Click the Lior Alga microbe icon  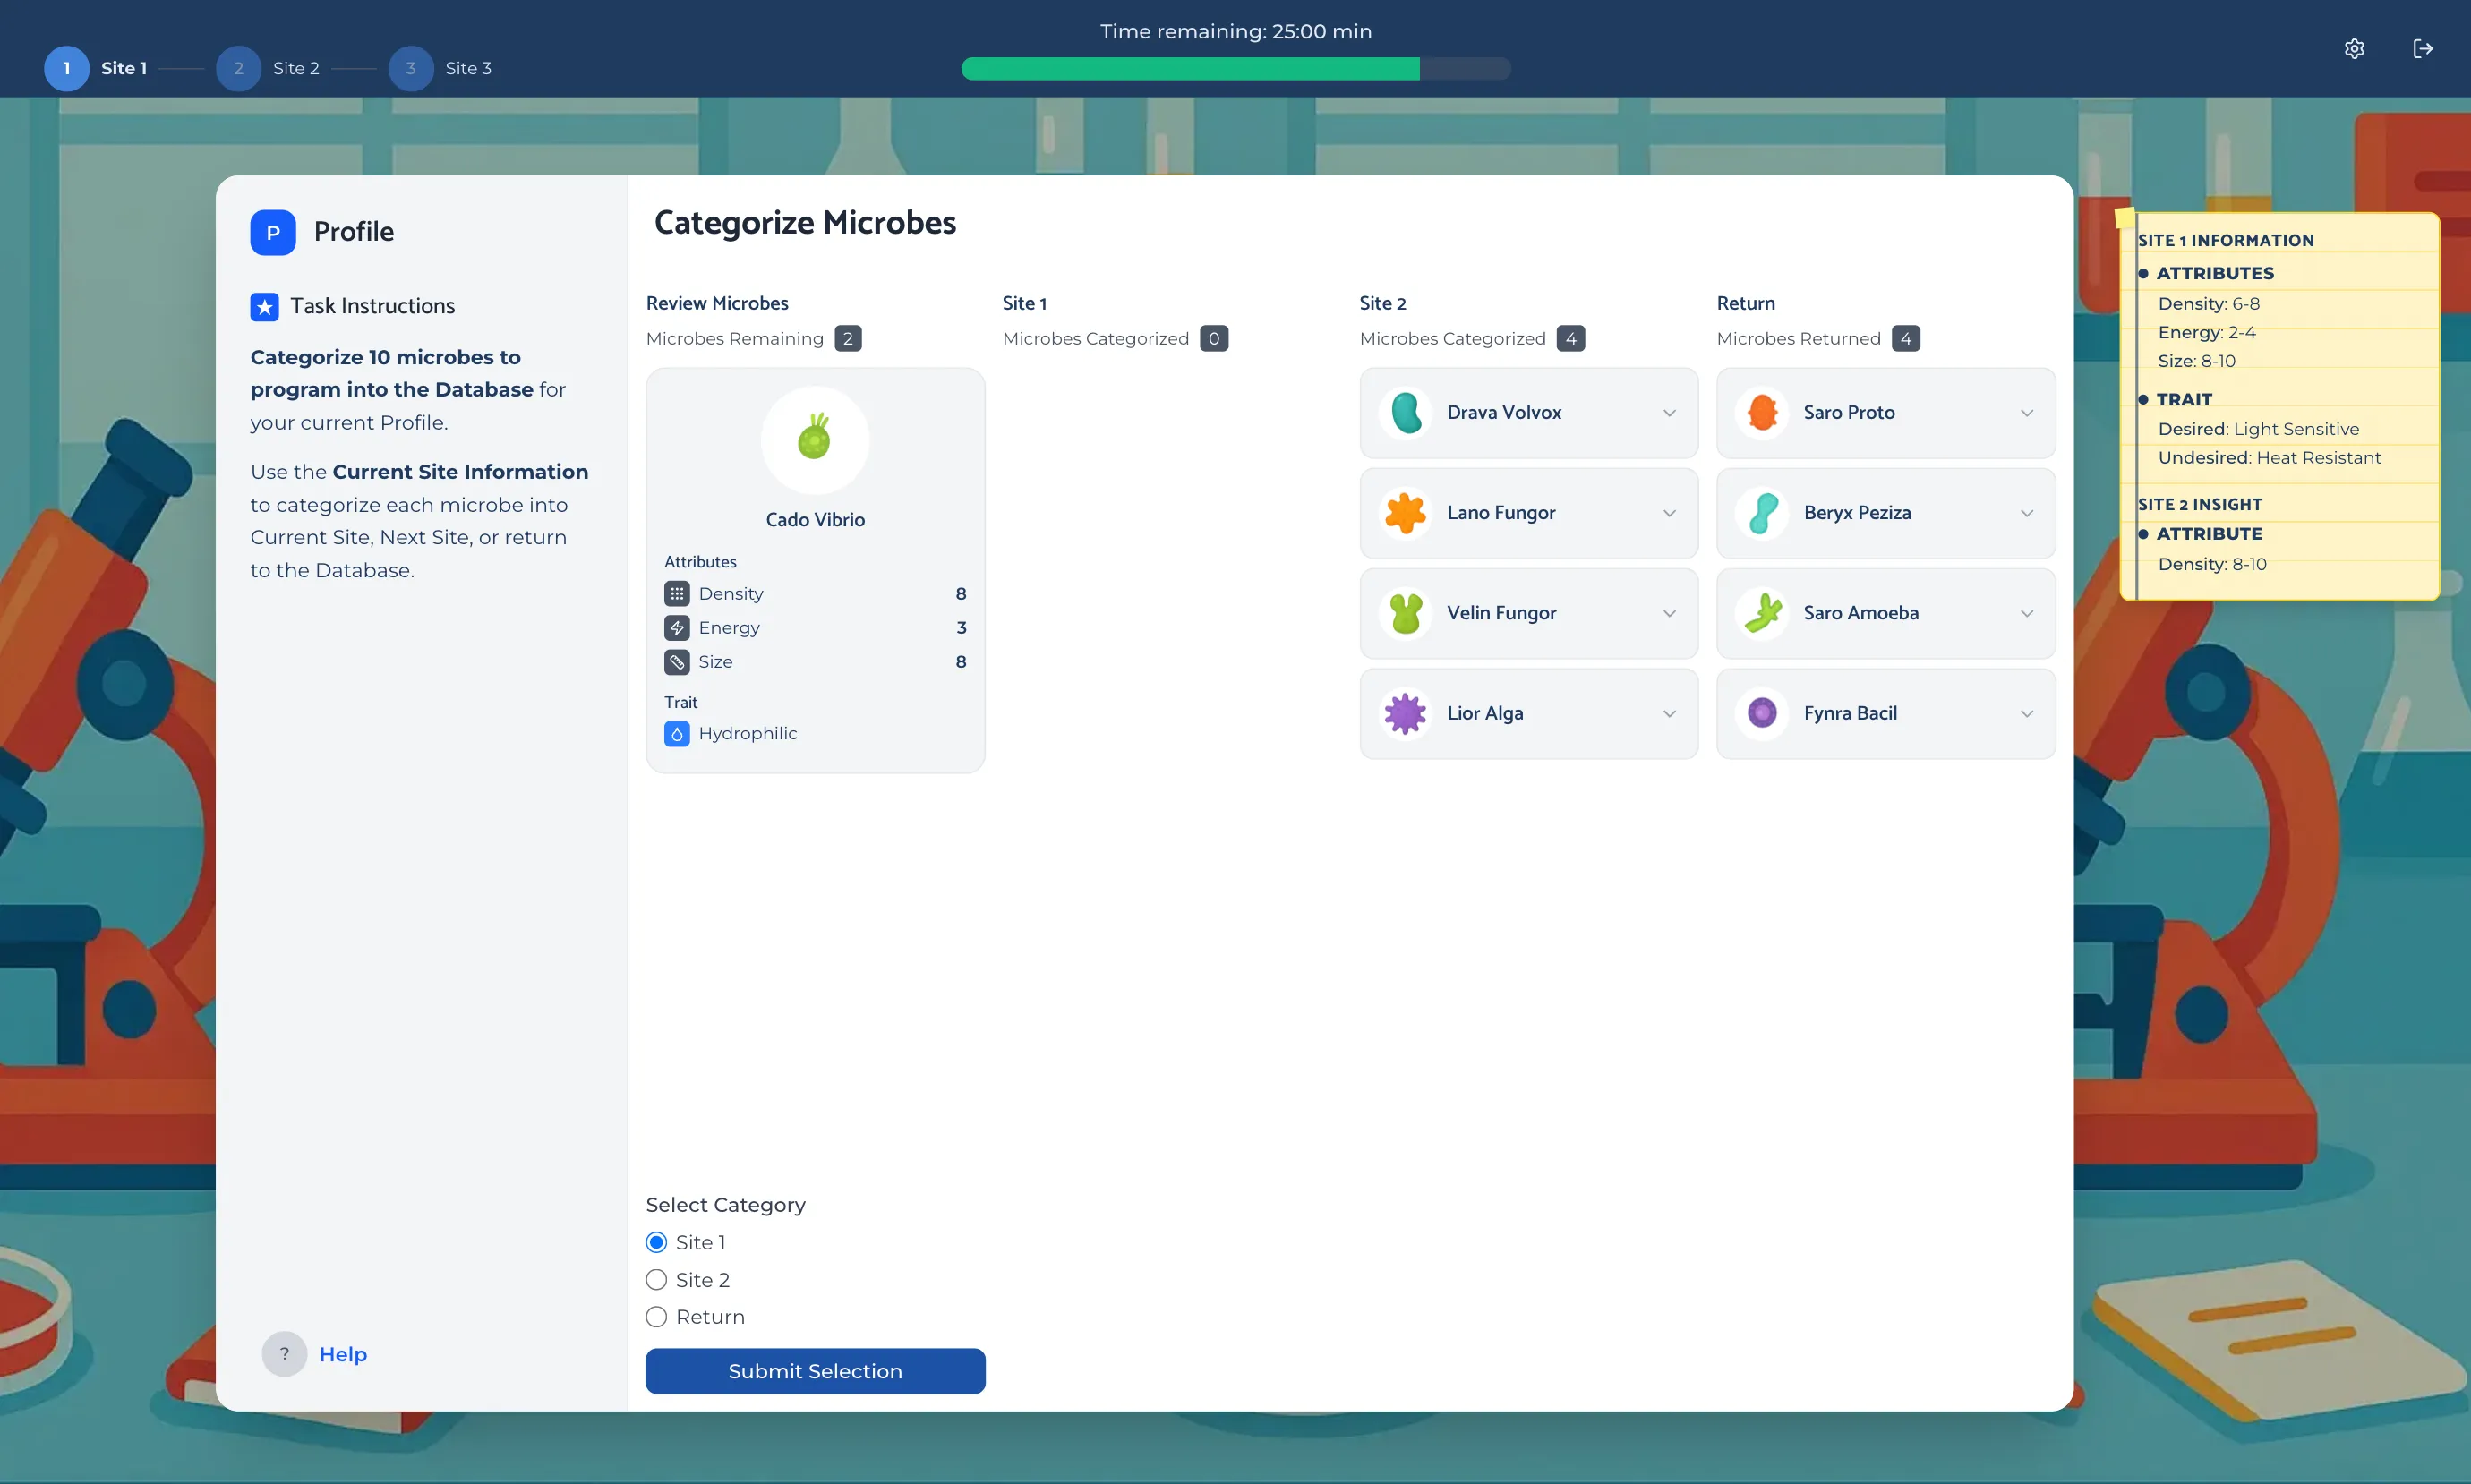[x=1406, y=714]
